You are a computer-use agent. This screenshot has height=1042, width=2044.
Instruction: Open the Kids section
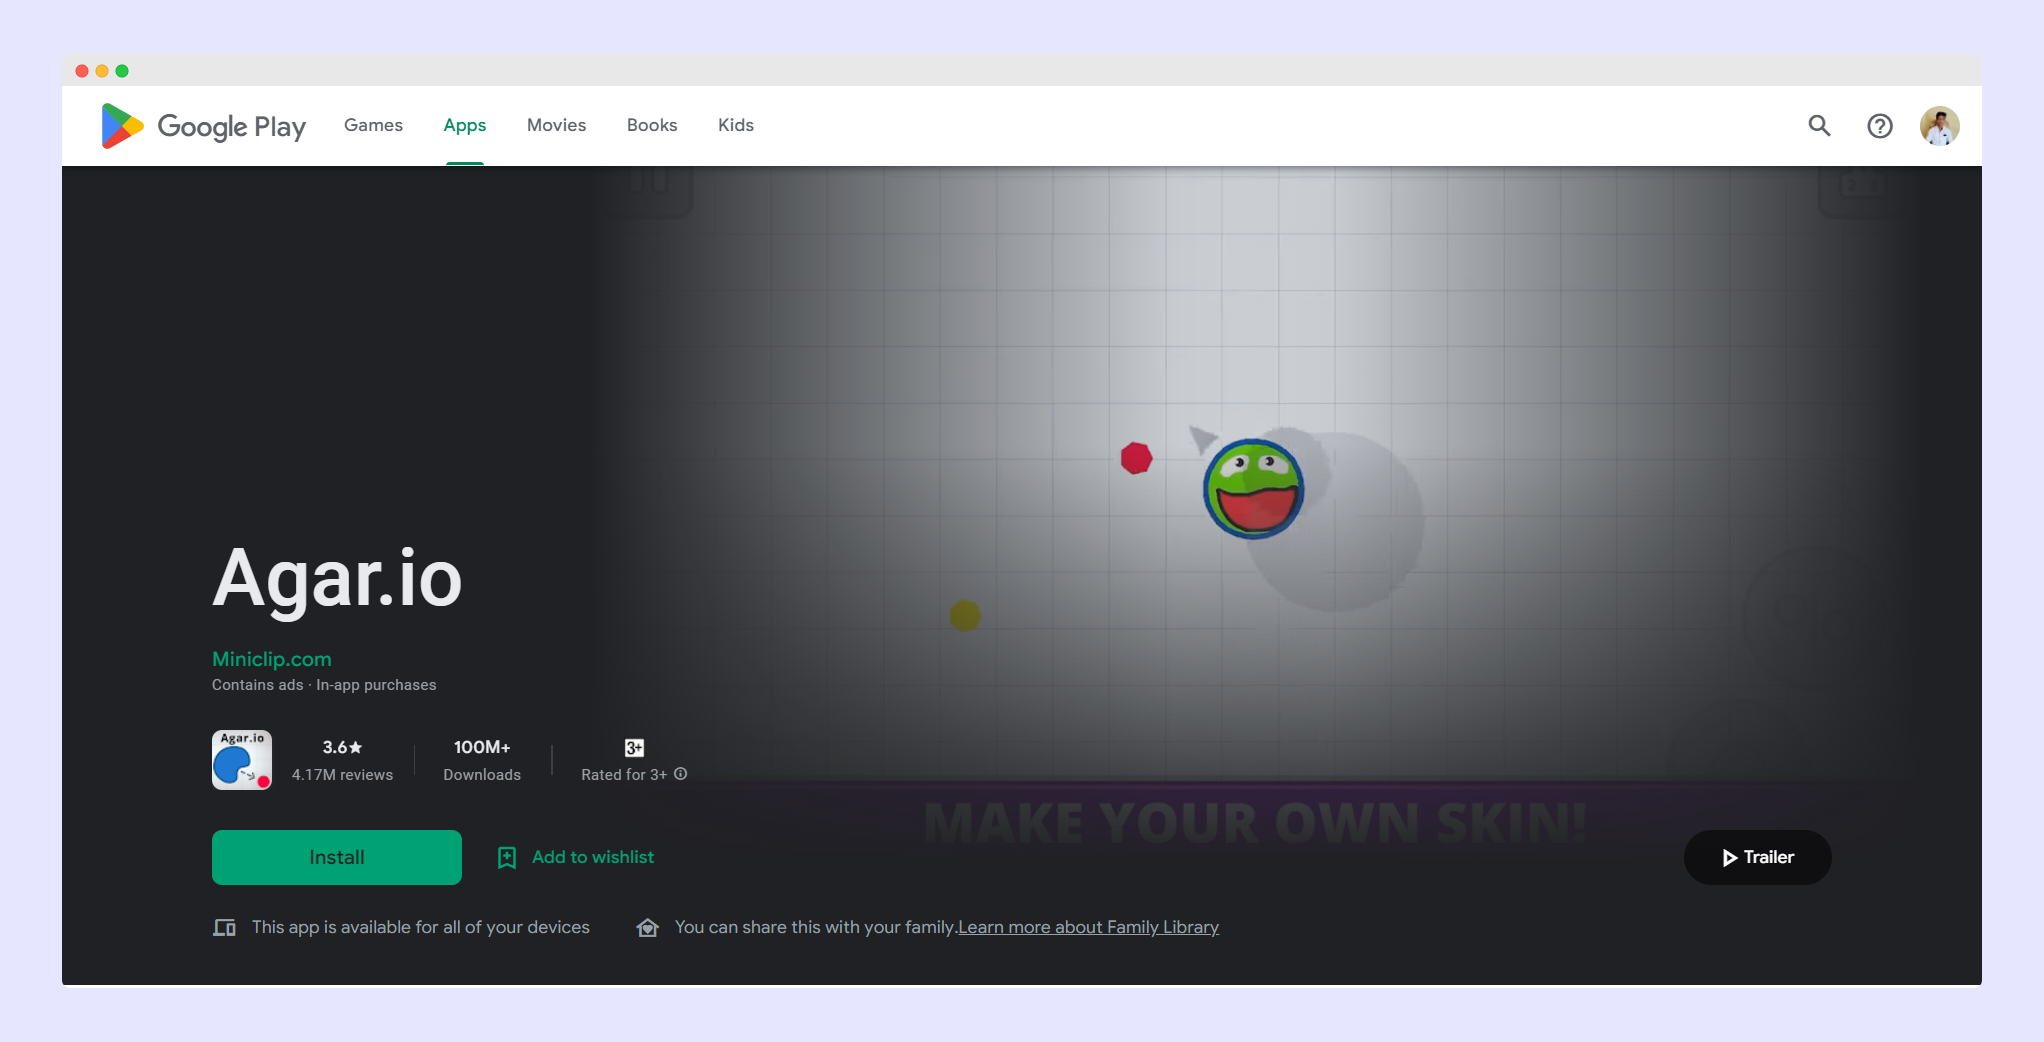click(735, 125)
